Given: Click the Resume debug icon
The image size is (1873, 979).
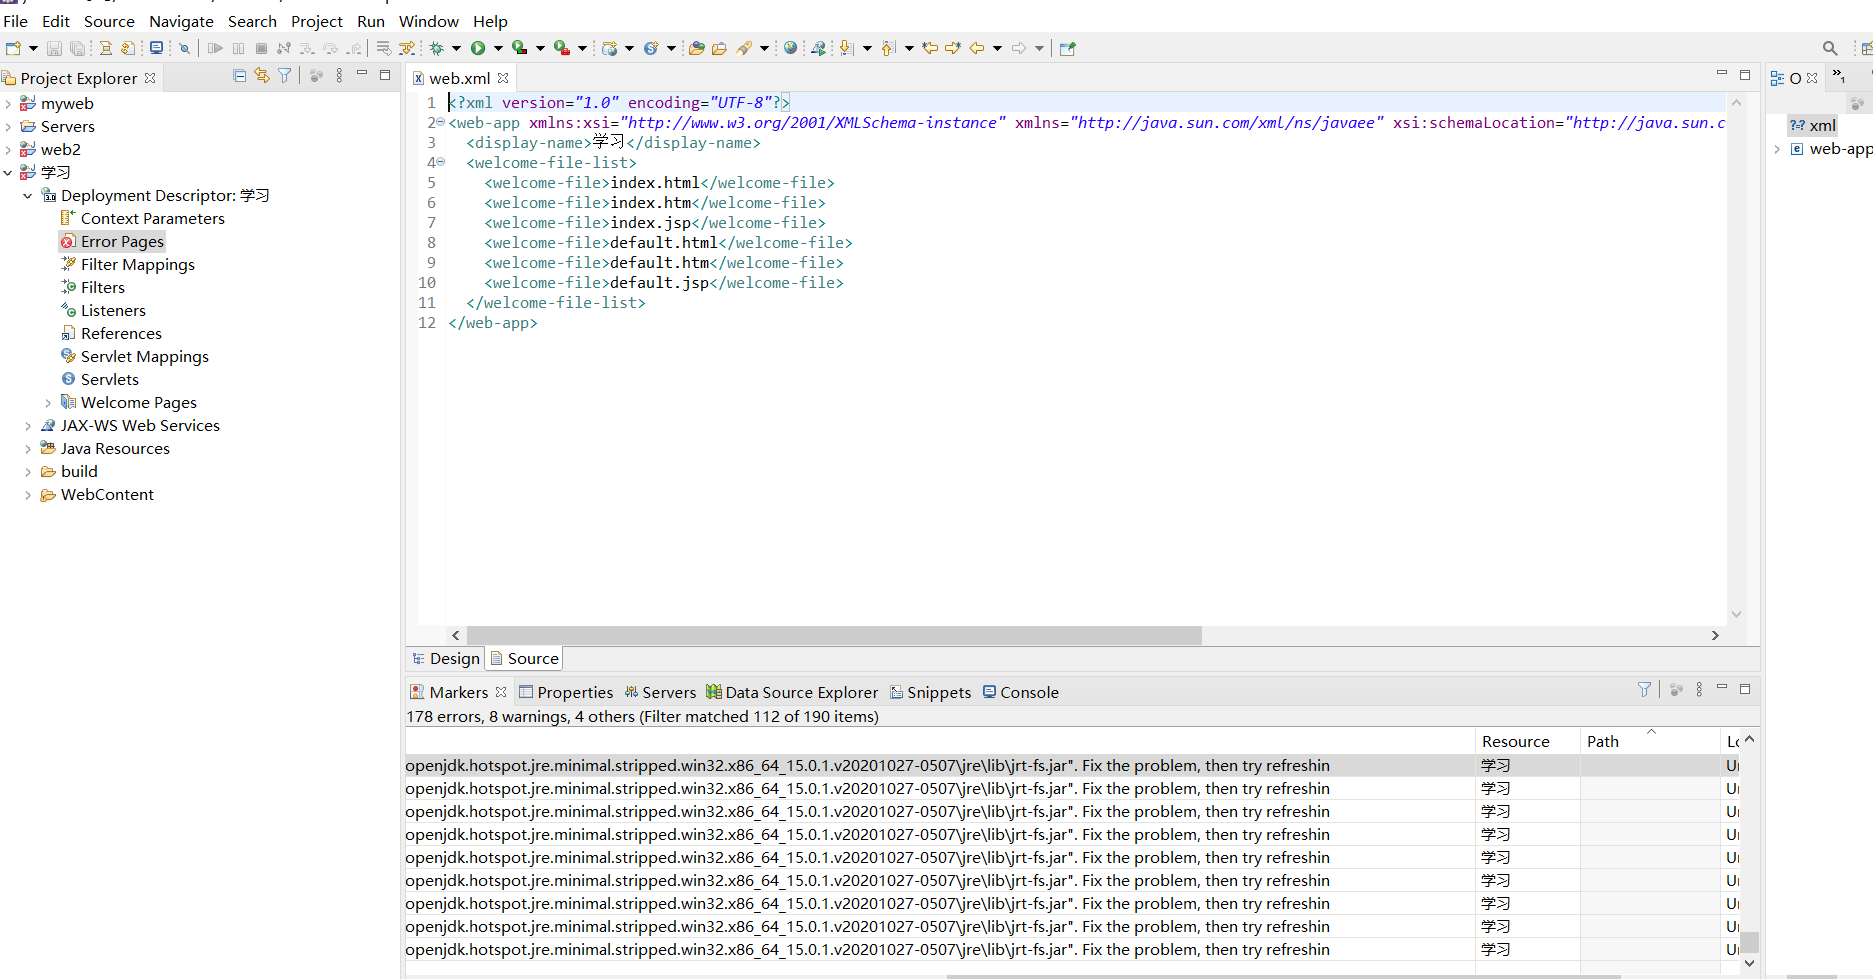Looking at the screenshot, I should tap(215, 48).
